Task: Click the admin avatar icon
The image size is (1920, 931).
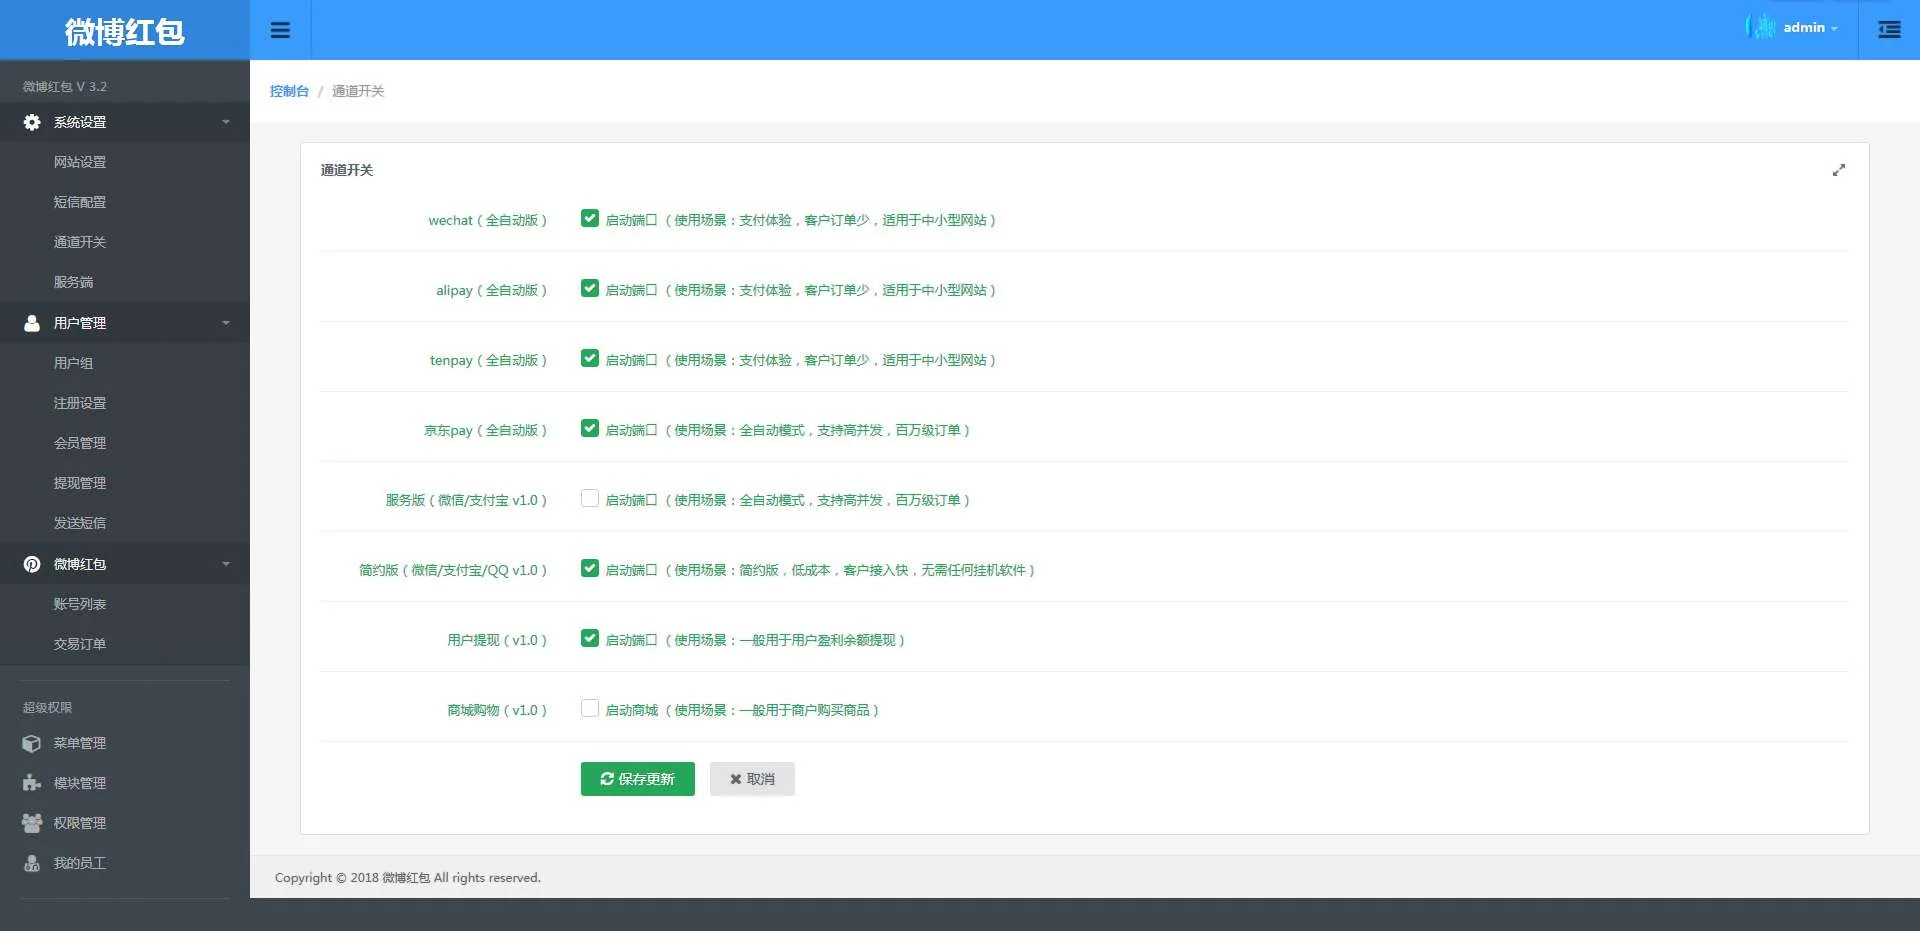Action: [x=1760, y=27]
